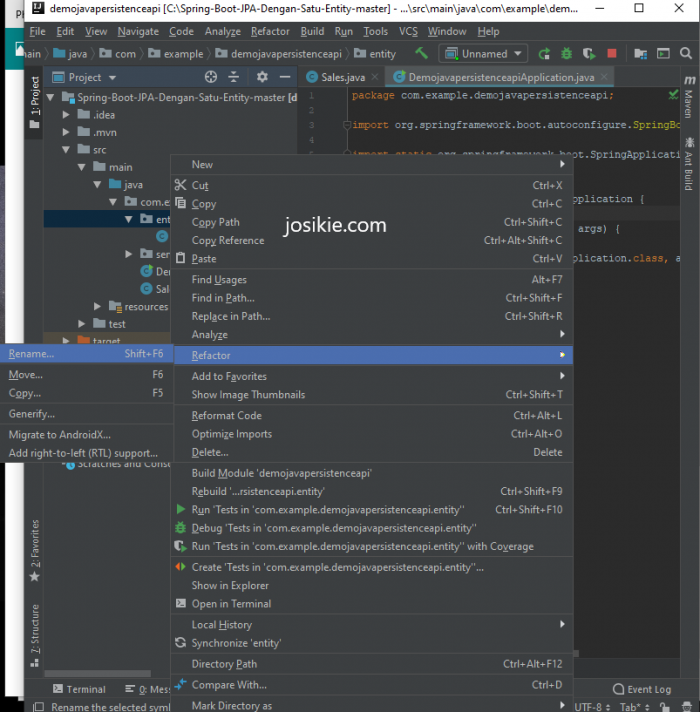Switch to the Sales.java tab
The width and height of the screenshot is (700, 712).
342,77
